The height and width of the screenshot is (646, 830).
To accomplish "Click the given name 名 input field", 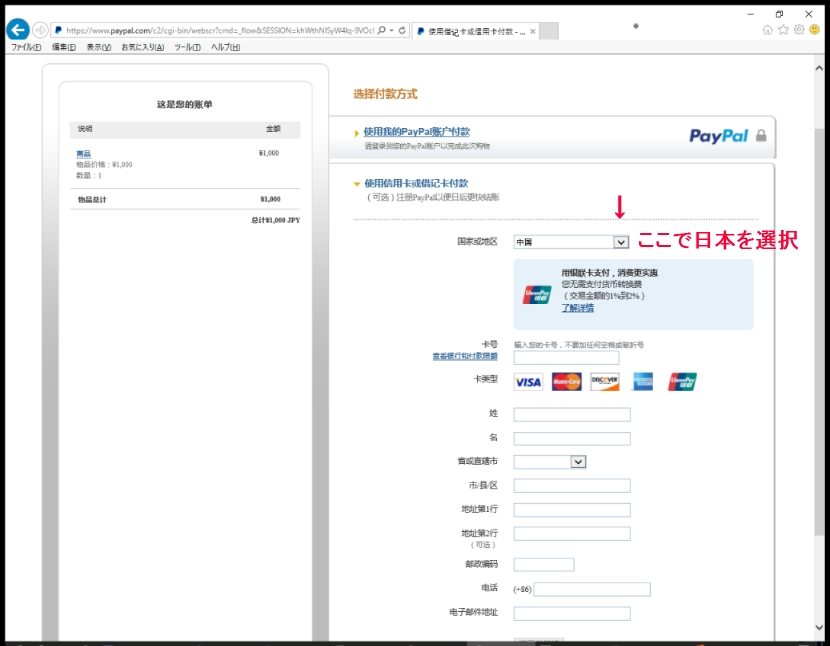I will click(x=572, y=438).
